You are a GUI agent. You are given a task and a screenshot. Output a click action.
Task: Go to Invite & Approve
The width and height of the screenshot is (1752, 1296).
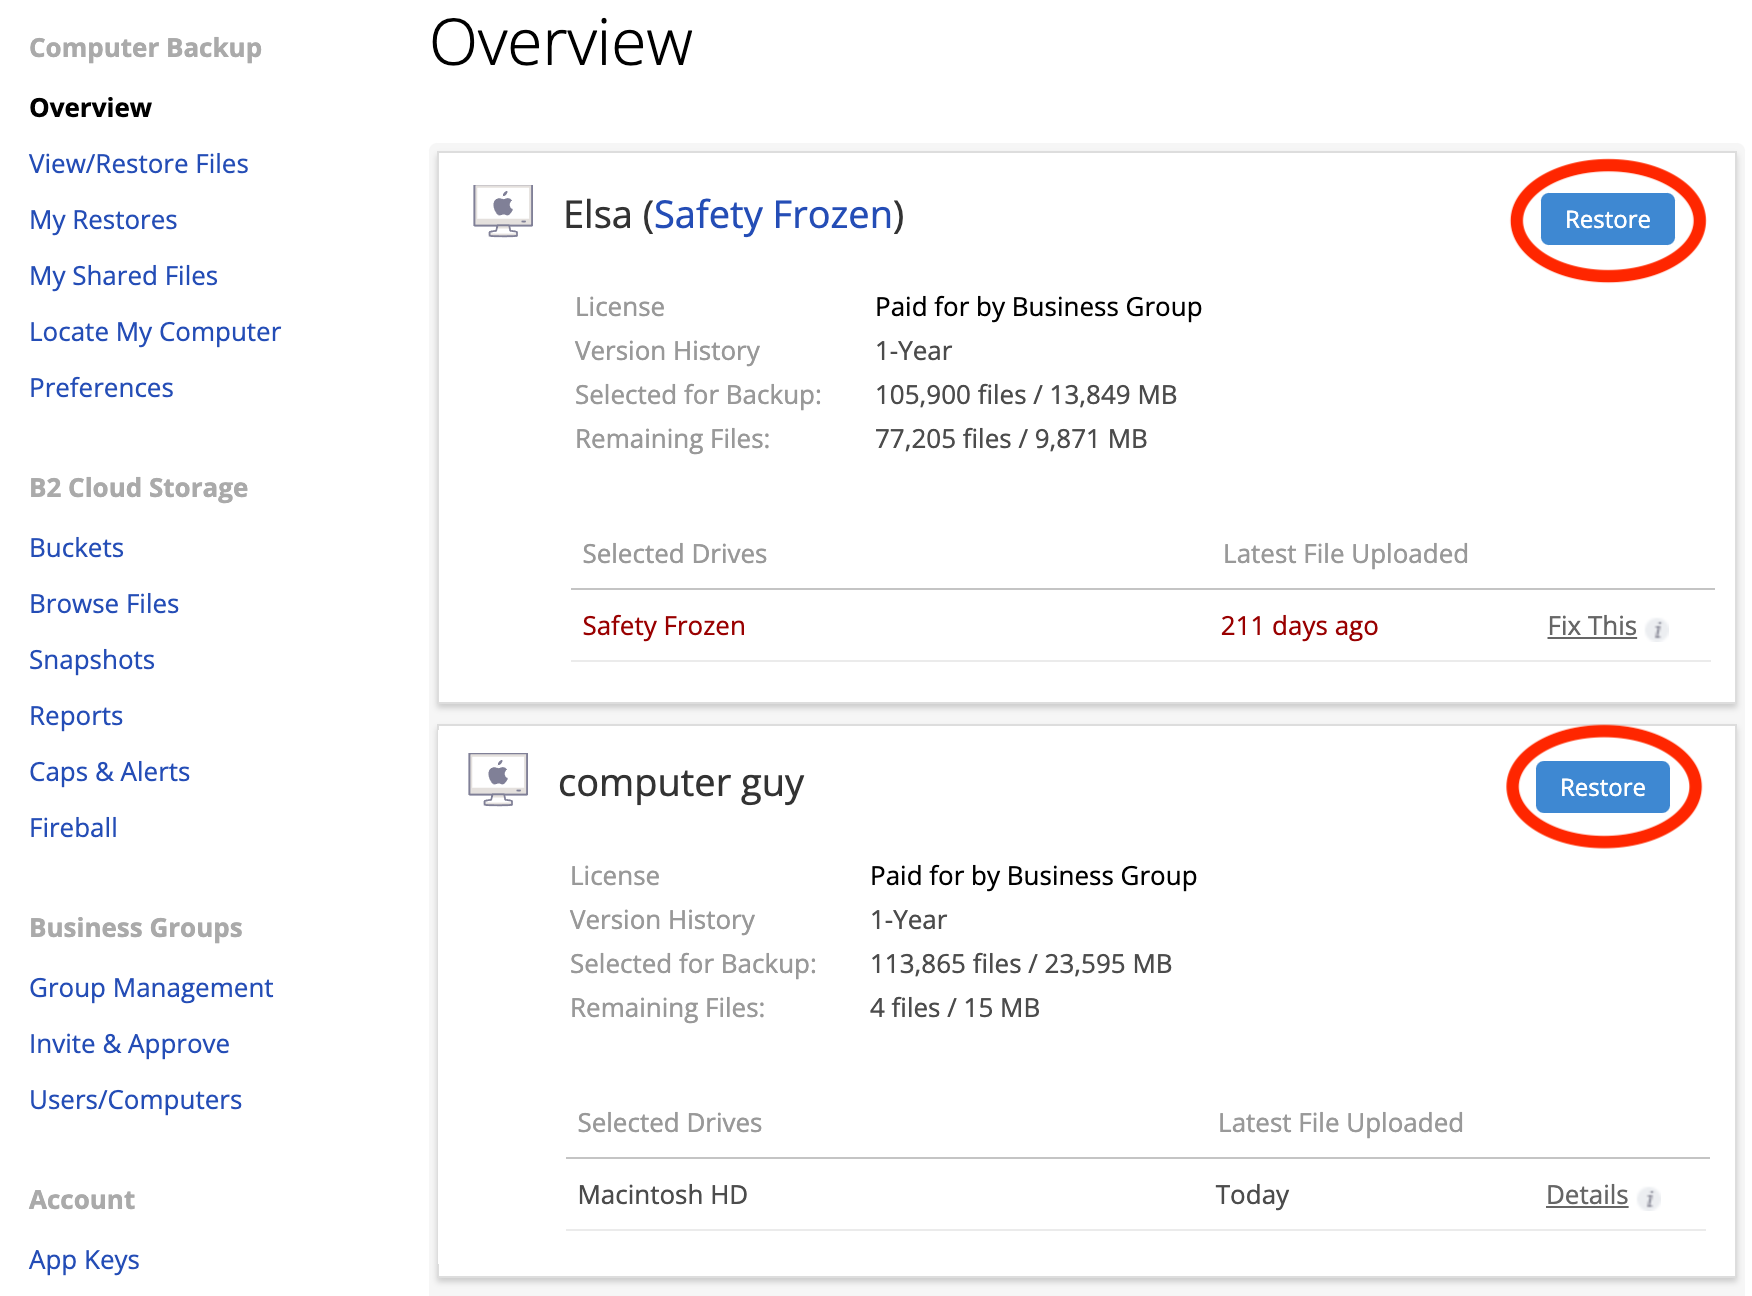point(129,1044)
